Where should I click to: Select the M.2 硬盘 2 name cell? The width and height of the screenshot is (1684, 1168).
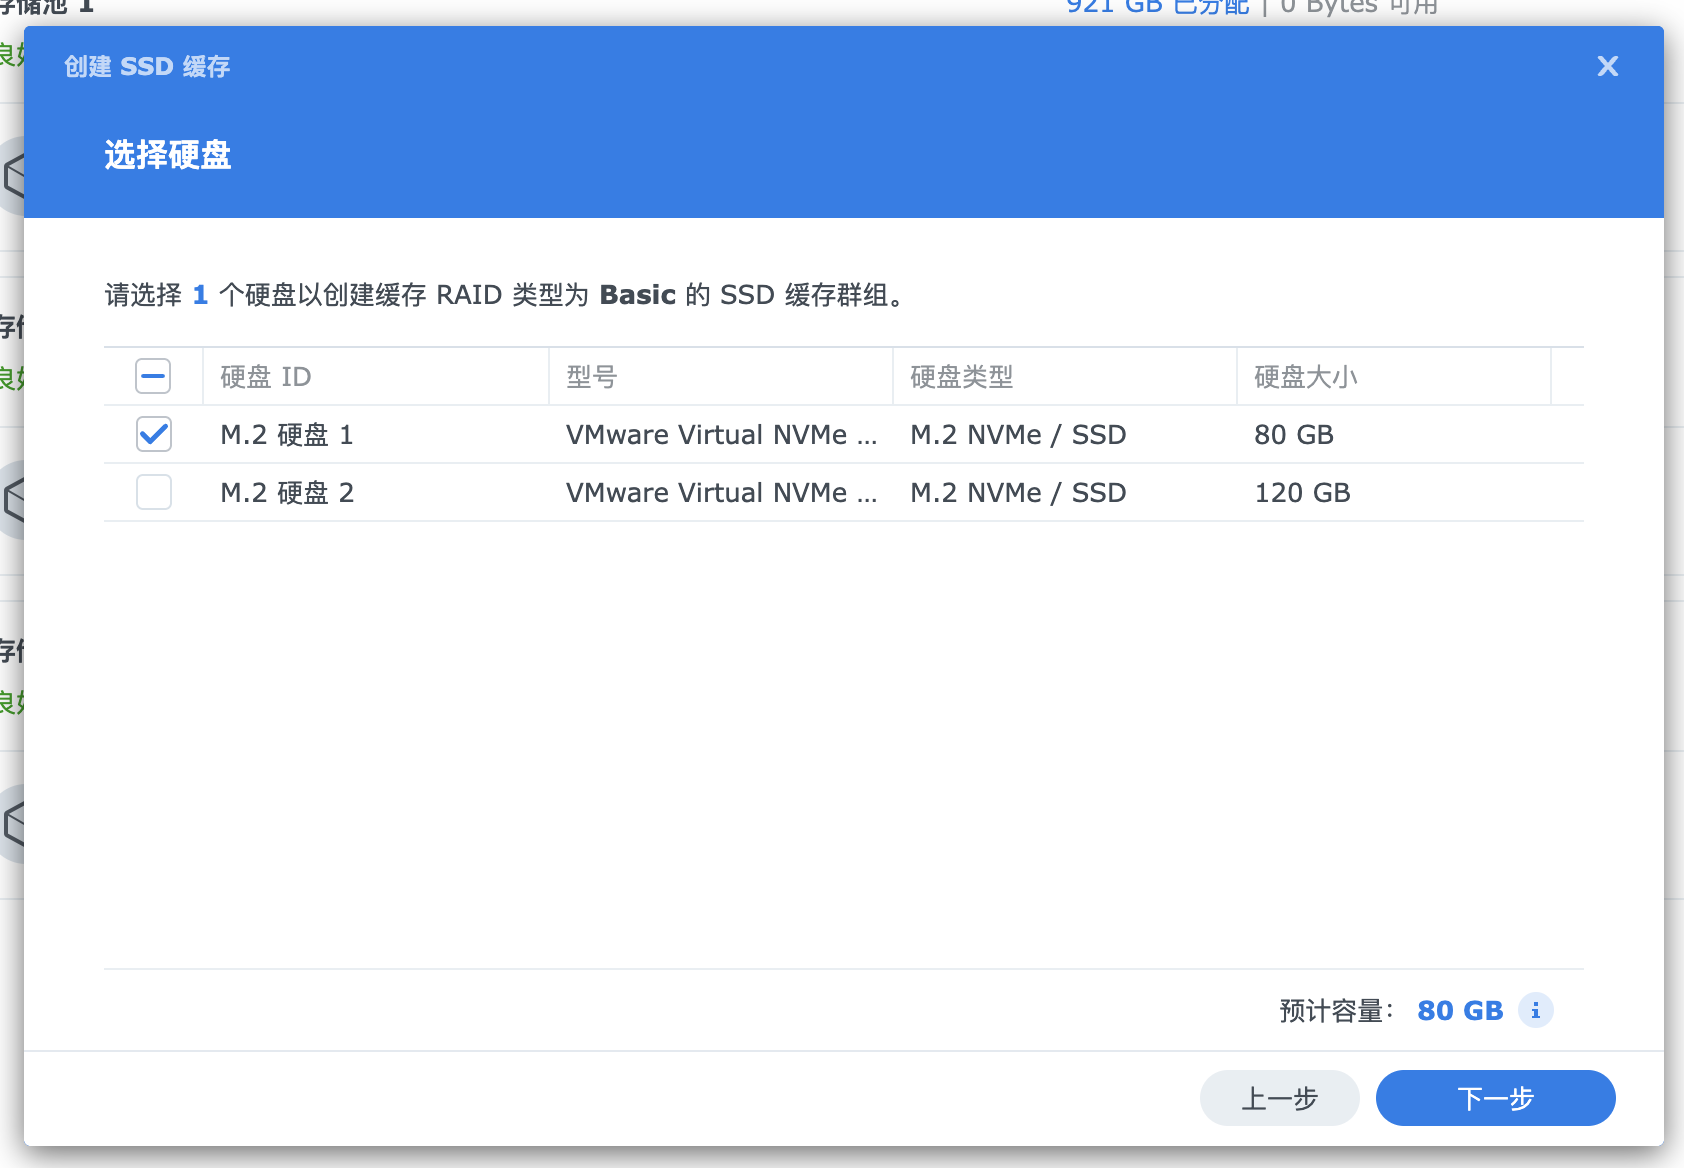point(287,493)
